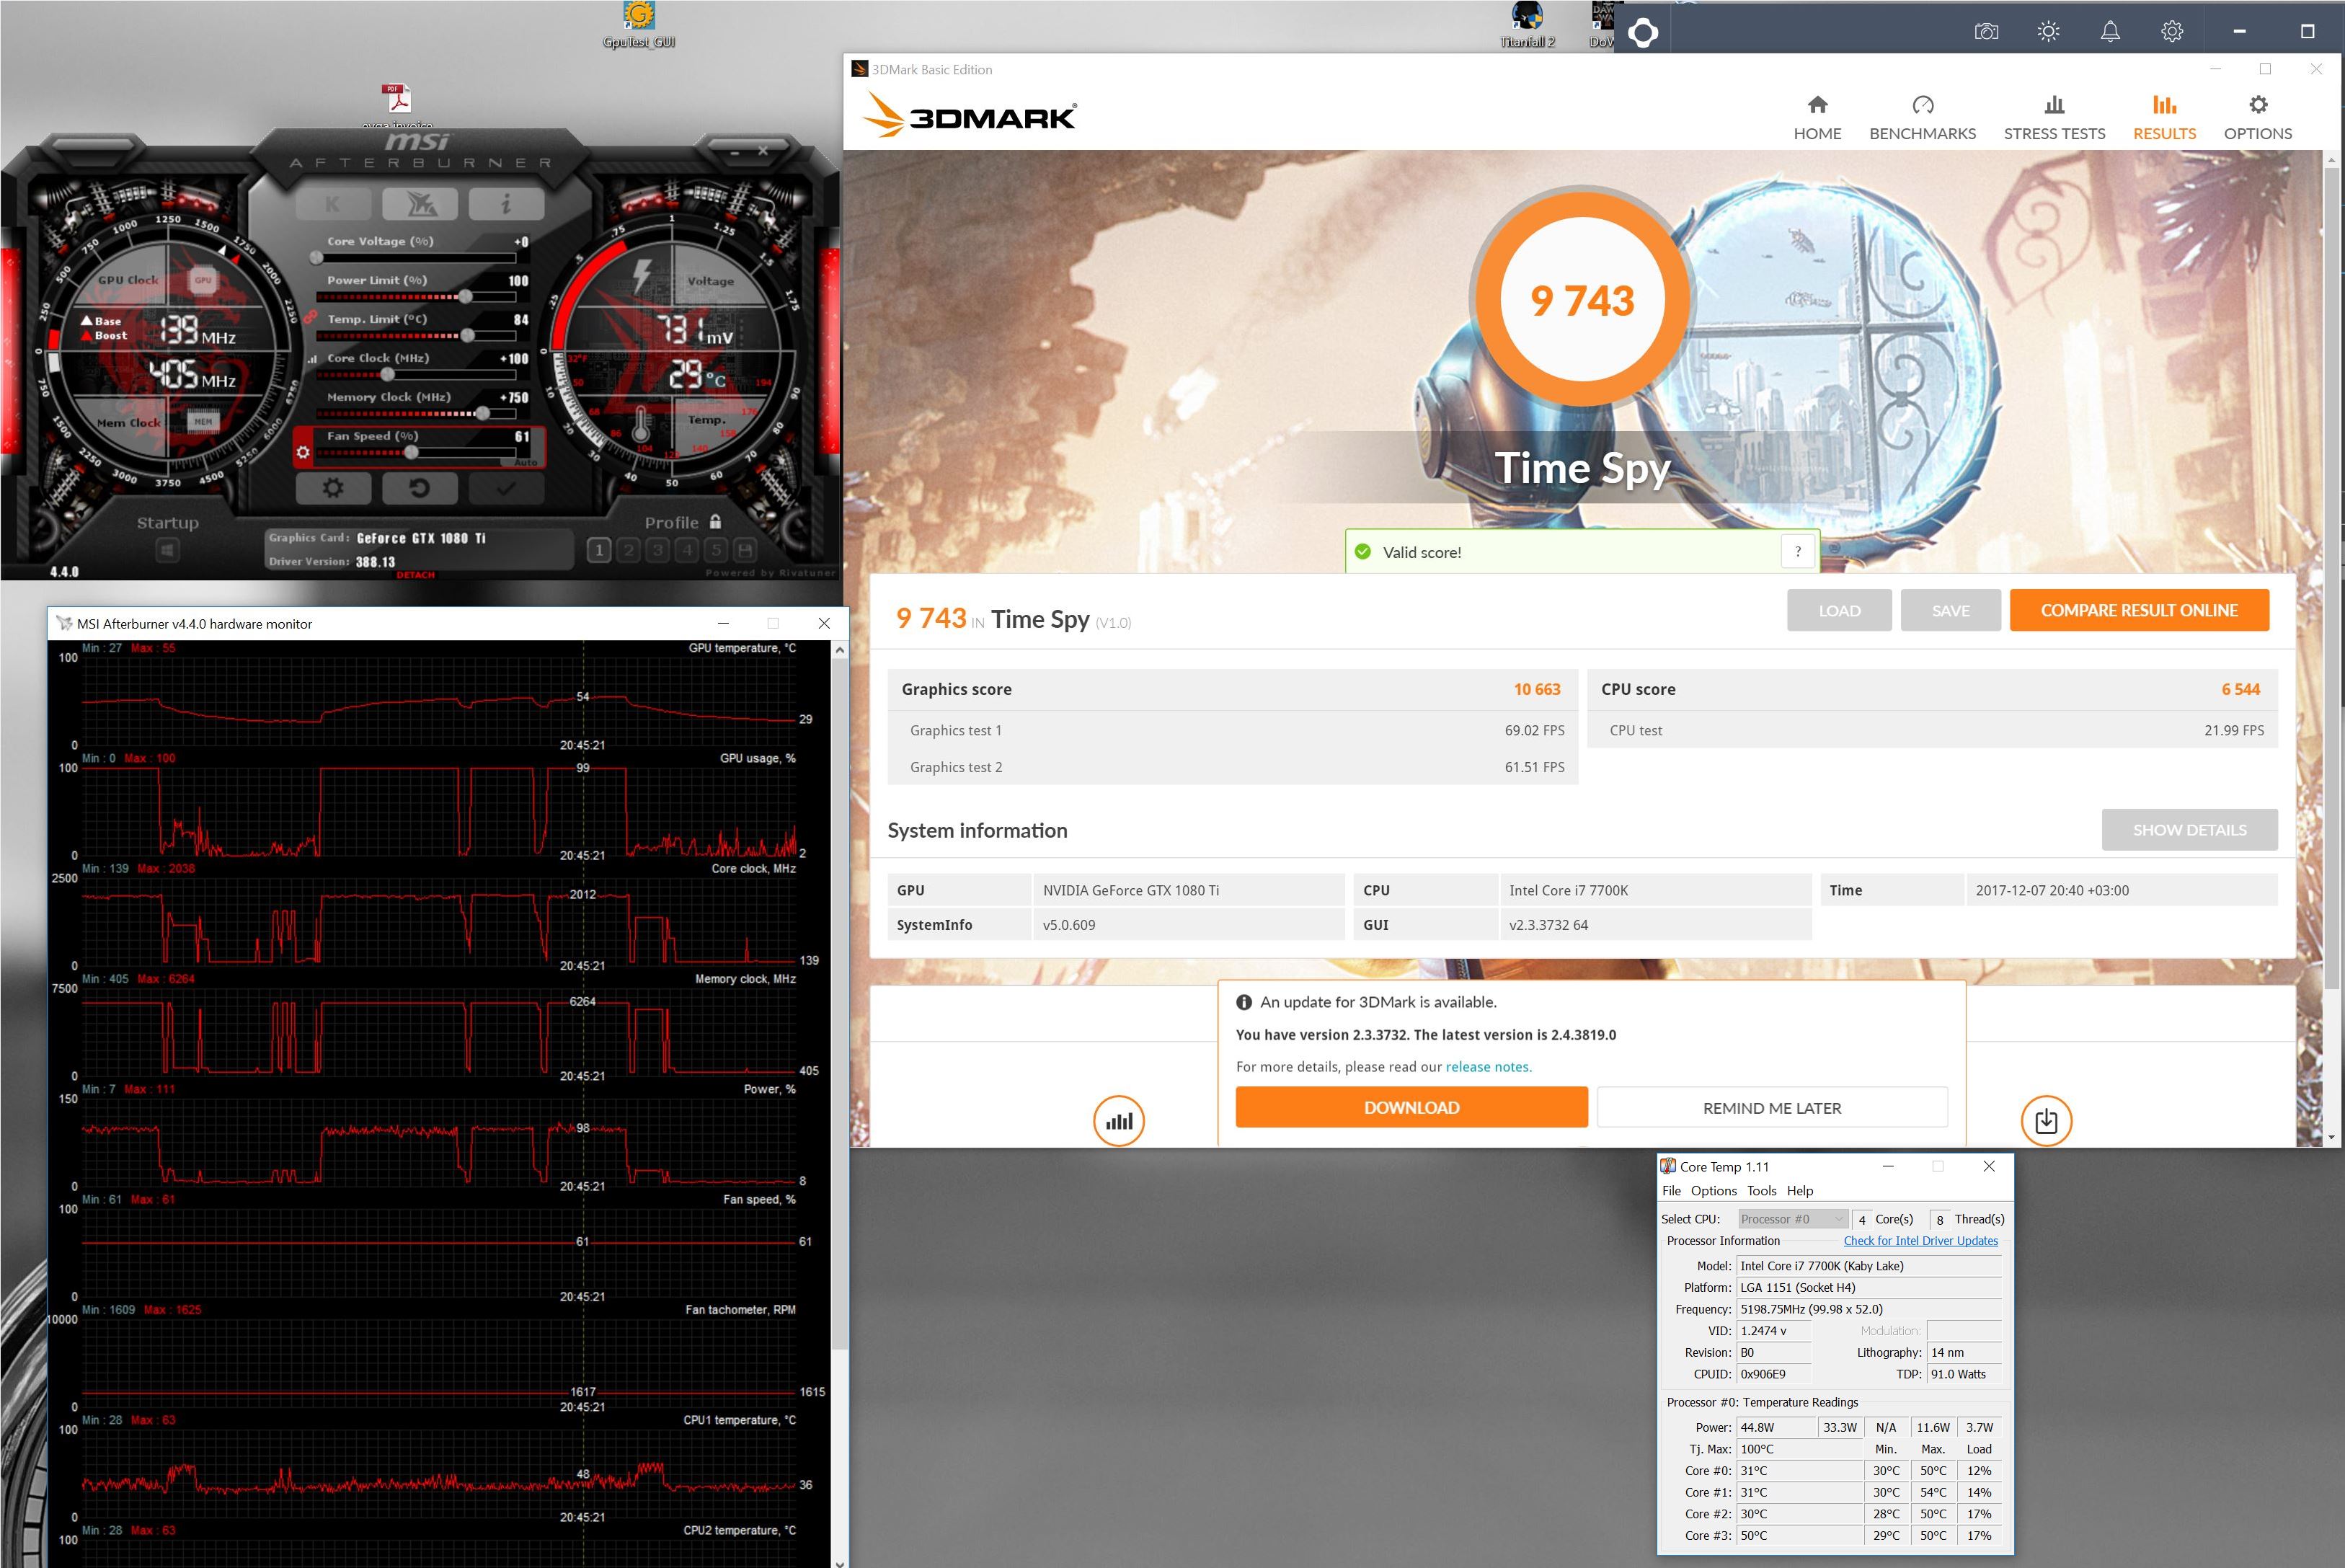Image resolution: width=2345 pixels, height=1568 pixels.
Task: Adjust the Temp. Limit slider handle
Action: click(467, 336)
